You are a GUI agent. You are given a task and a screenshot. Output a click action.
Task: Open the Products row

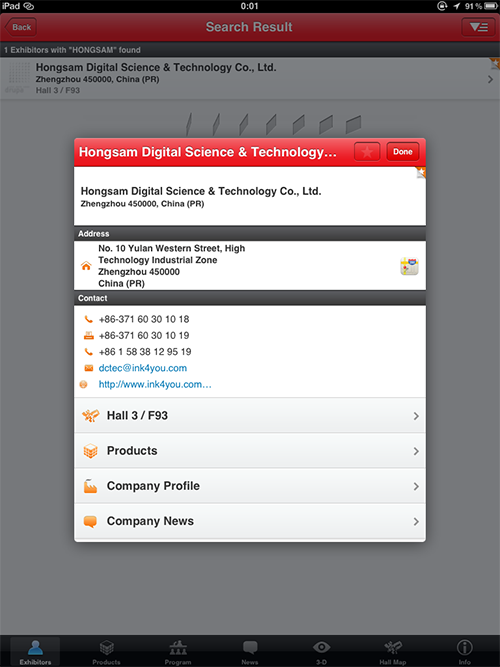click(250, 451)
